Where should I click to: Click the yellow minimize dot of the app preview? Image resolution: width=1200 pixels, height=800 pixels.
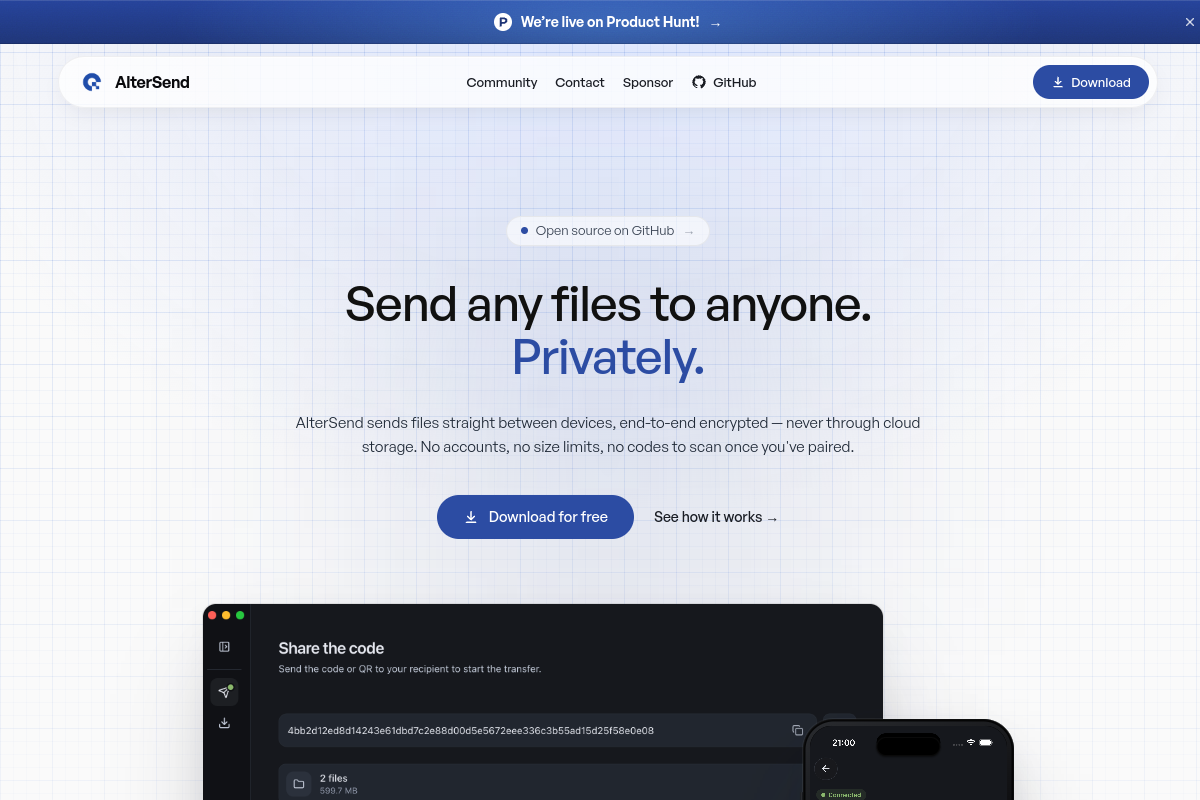pyautogui.click(x=226, y=615)
